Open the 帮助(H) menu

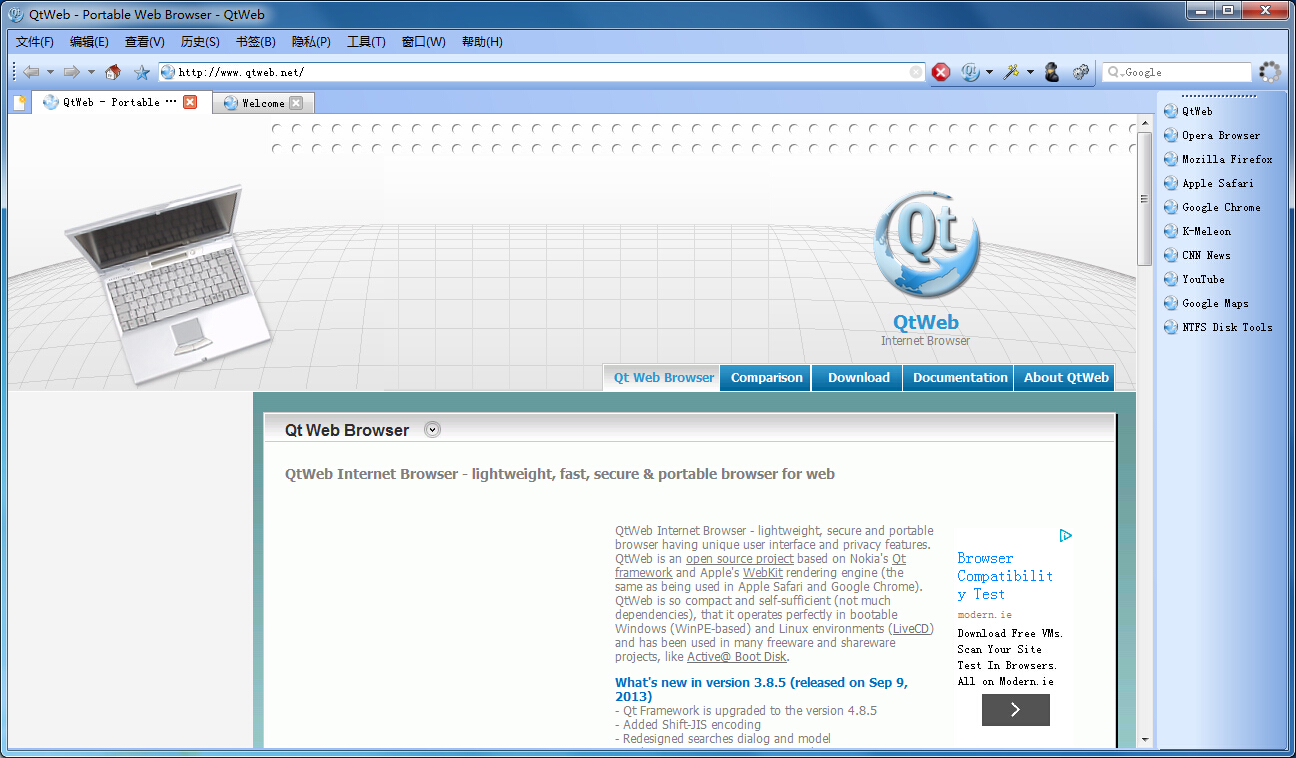click(x=482, y=42)
